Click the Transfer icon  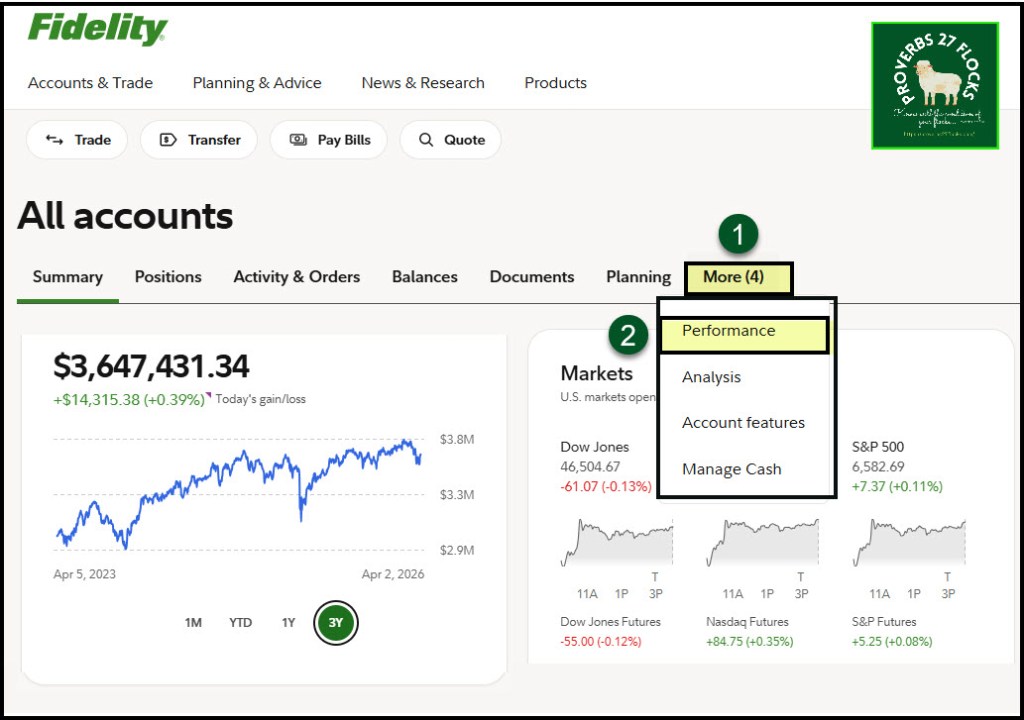(168, 140)
